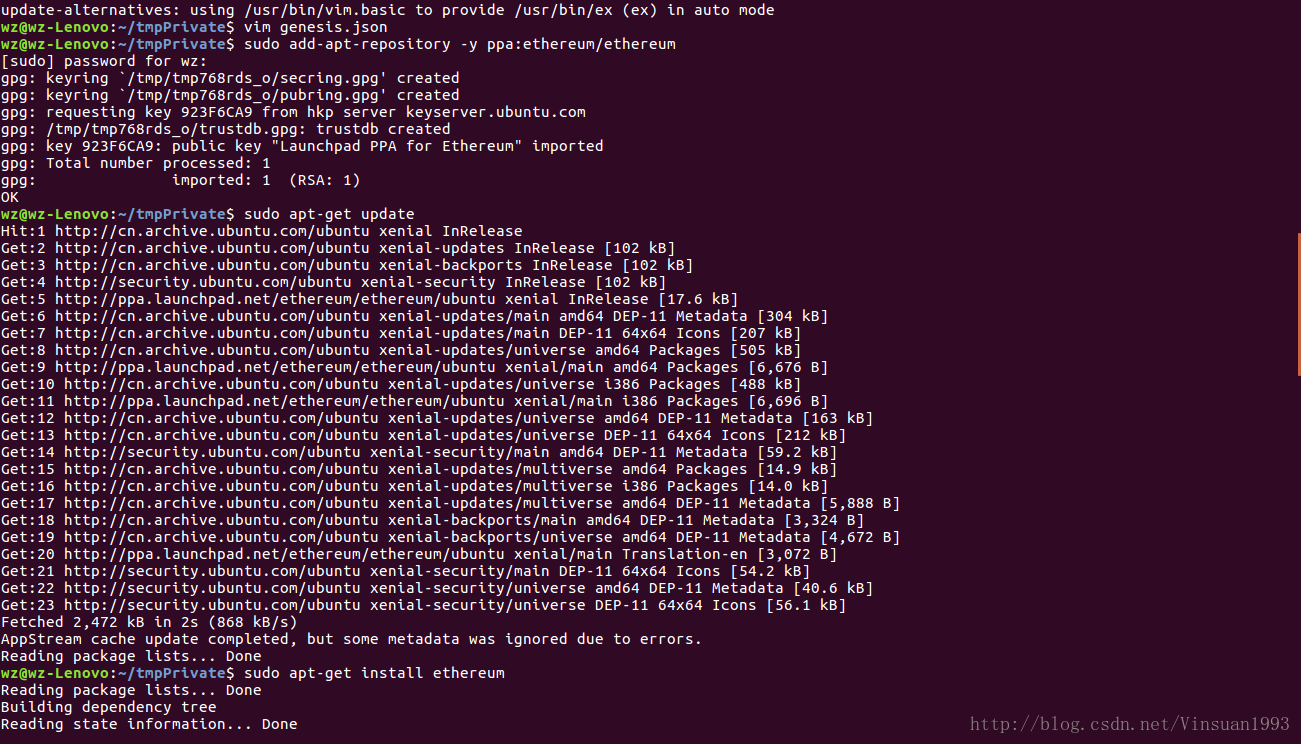Click the "sudo apt-get install ethereum" command
Viewport: 1301px width, 744px height.
coord(374,673)
